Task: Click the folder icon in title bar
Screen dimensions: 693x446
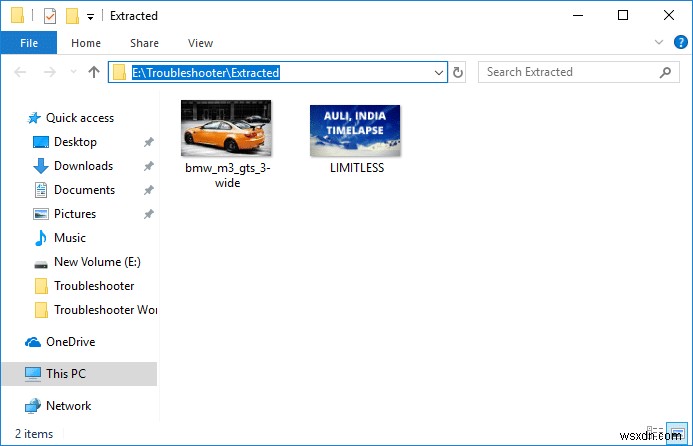Action: (x=17, y=16)
